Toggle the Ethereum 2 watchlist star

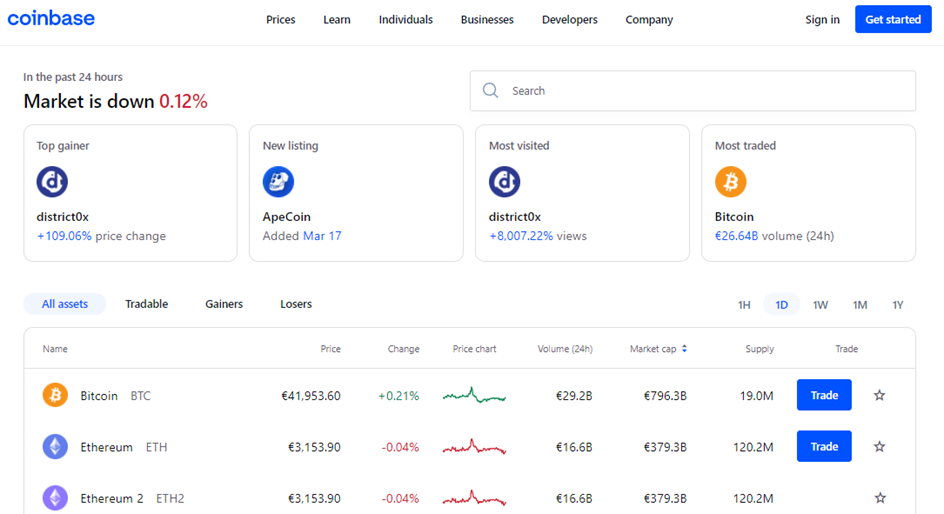[x=879, y=498]
